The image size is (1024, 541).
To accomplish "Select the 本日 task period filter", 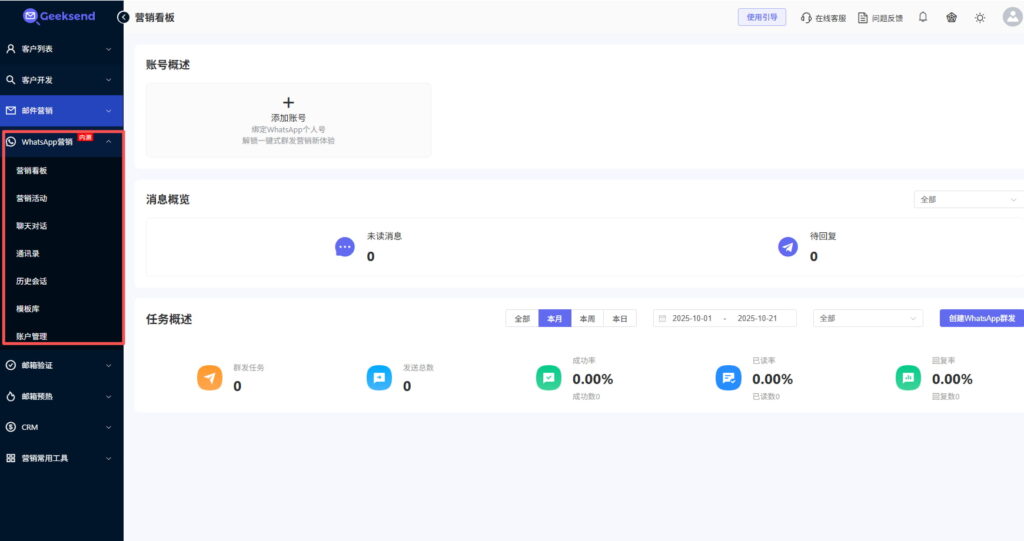I will pos(620,318).
